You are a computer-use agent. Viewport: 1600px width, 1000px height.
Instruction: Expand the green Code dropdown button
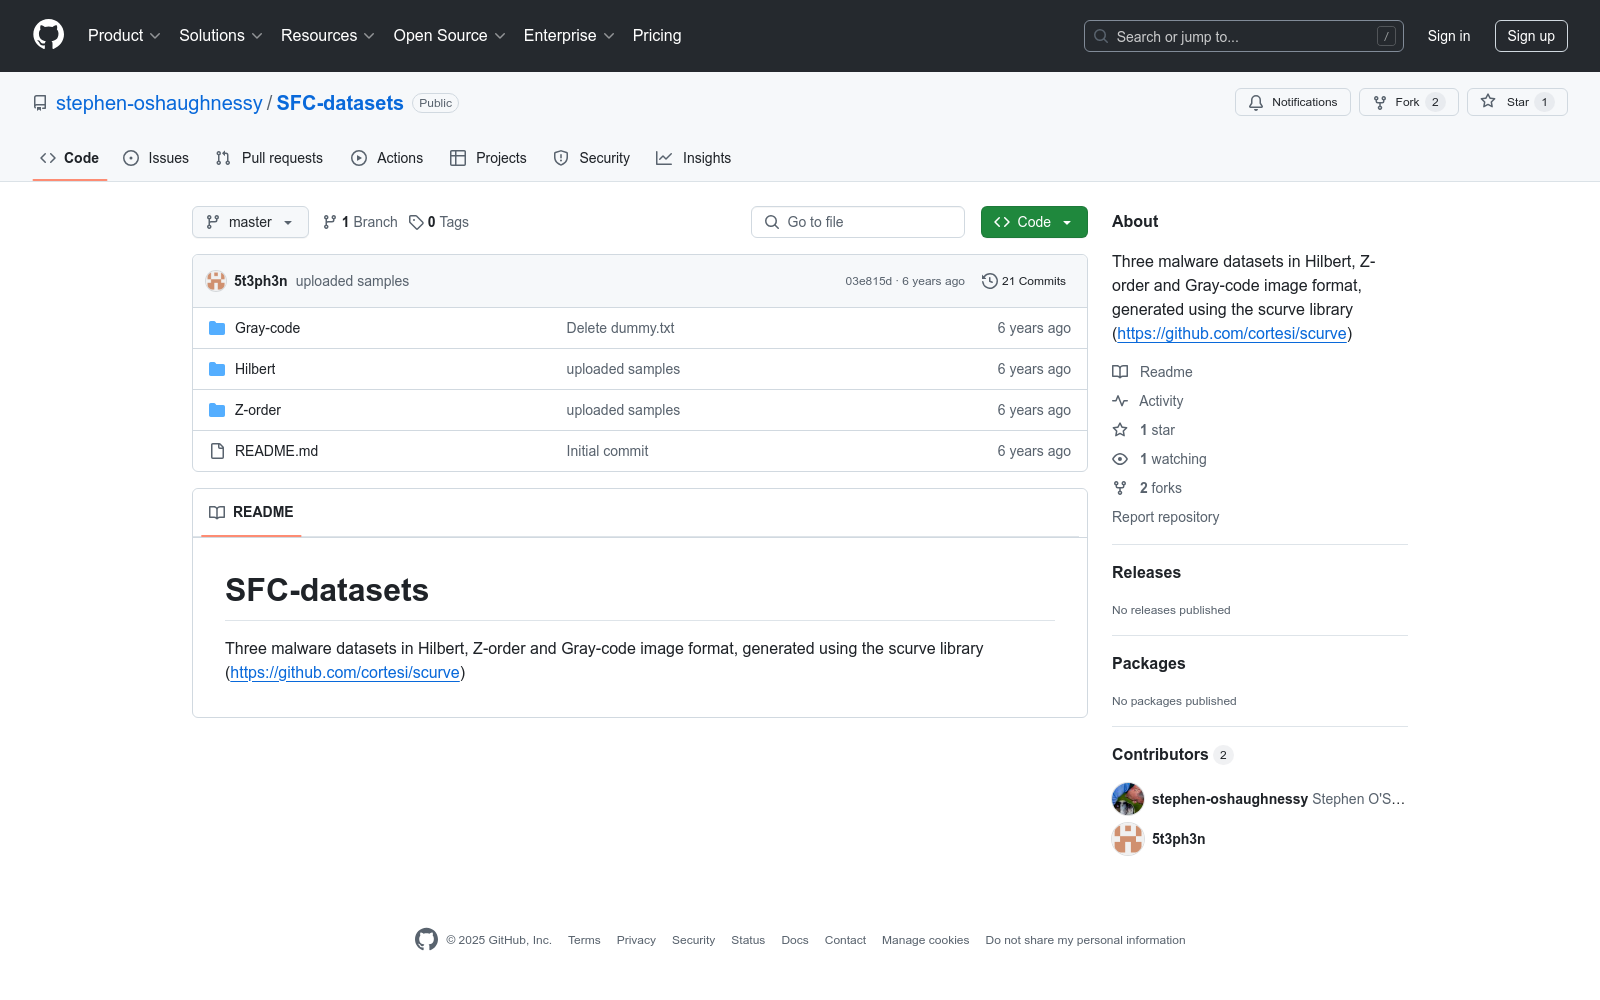[1034, 222]
